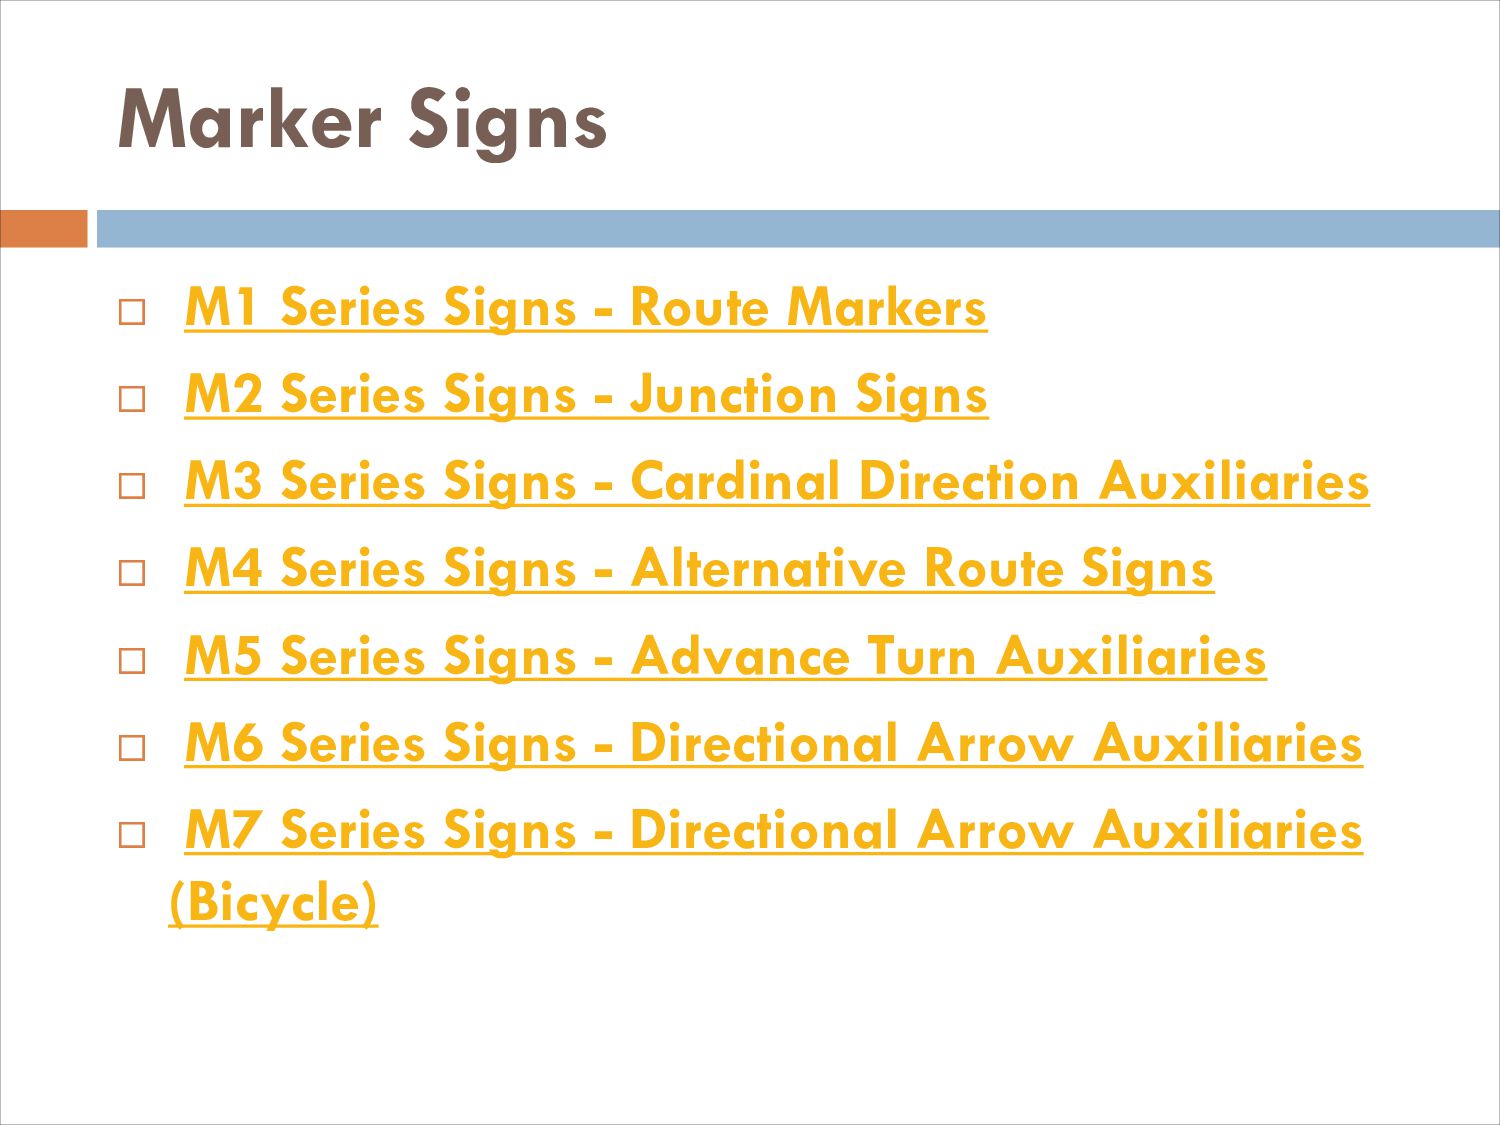This screenshot has height=1125, width=1500.
Task: Click the square bullet beside M6 Series
Action: point(132,748)
